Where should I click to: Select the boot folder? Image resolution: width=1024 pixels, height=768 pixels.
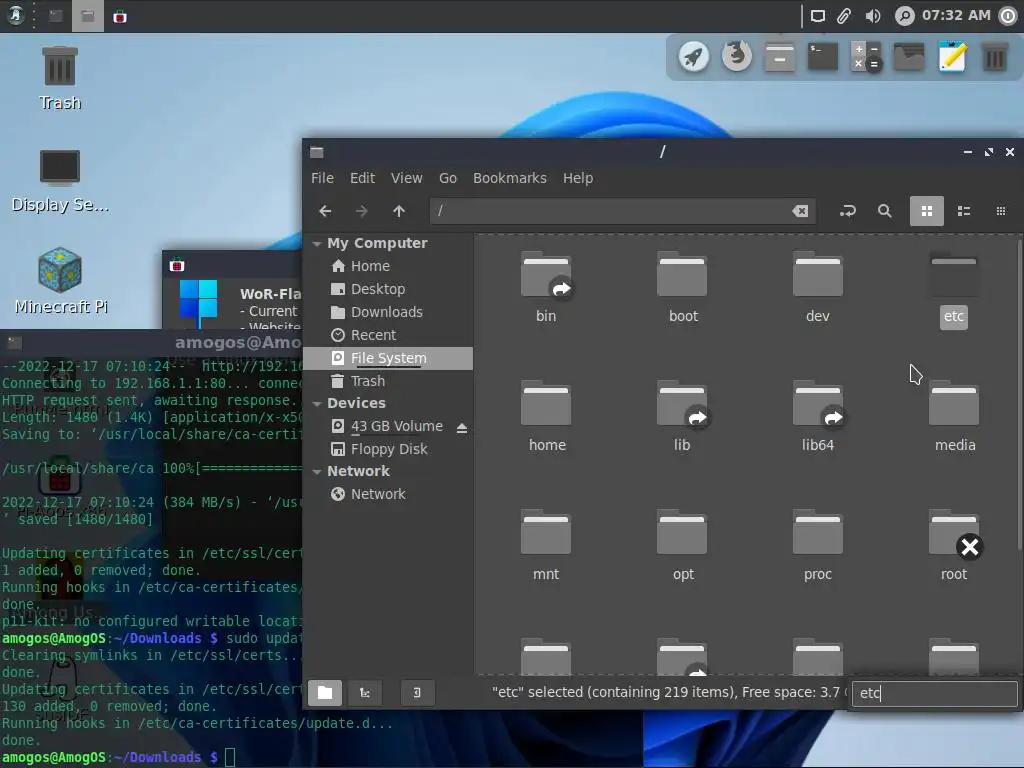(682, 287)
